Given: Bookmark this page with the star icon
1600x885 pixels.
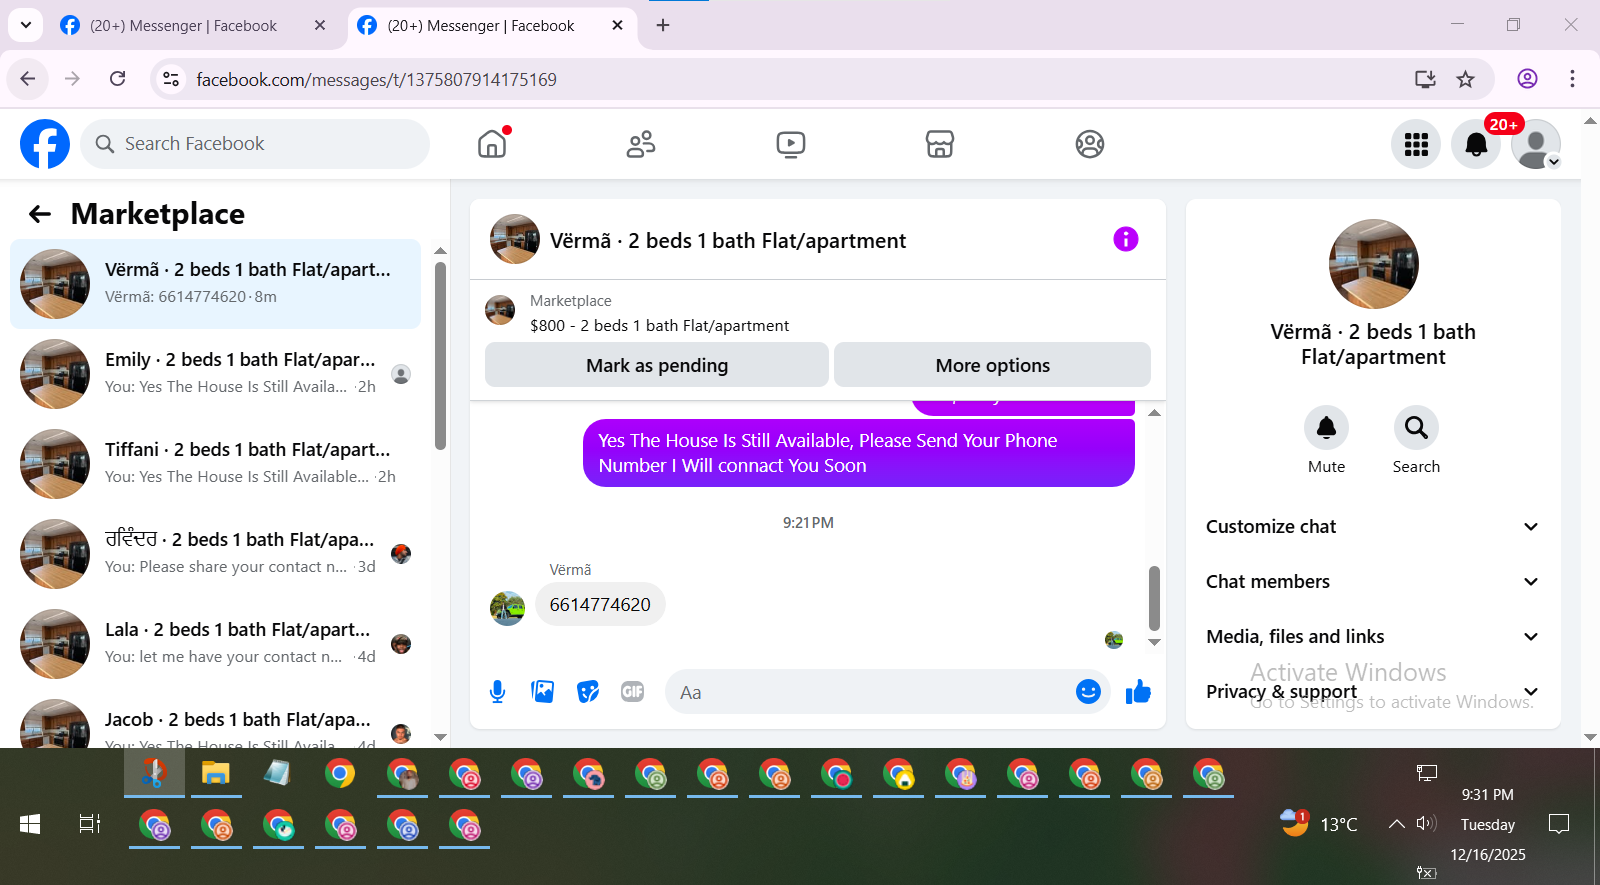Looking at the screenshot, I should click(x=1466, y=79).
